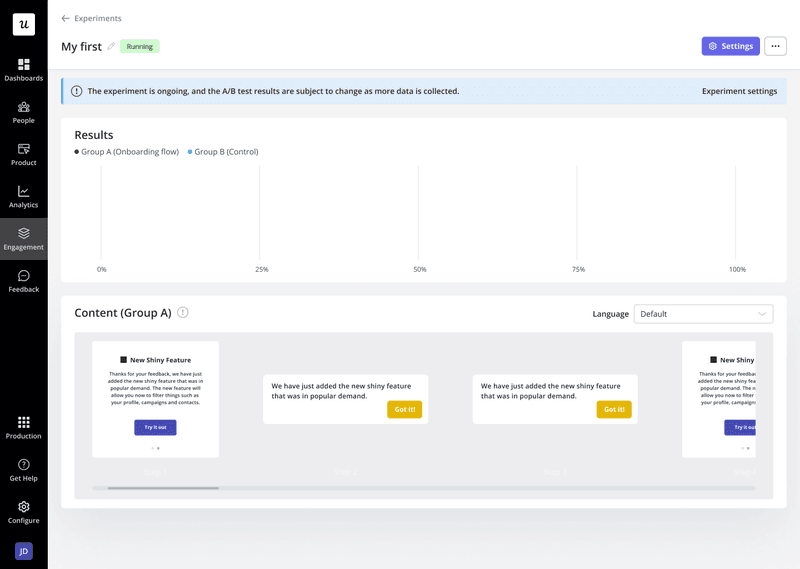Select Engagement in the sidebar
This screenshot has height=569, width=800.
tap(23, 239)
